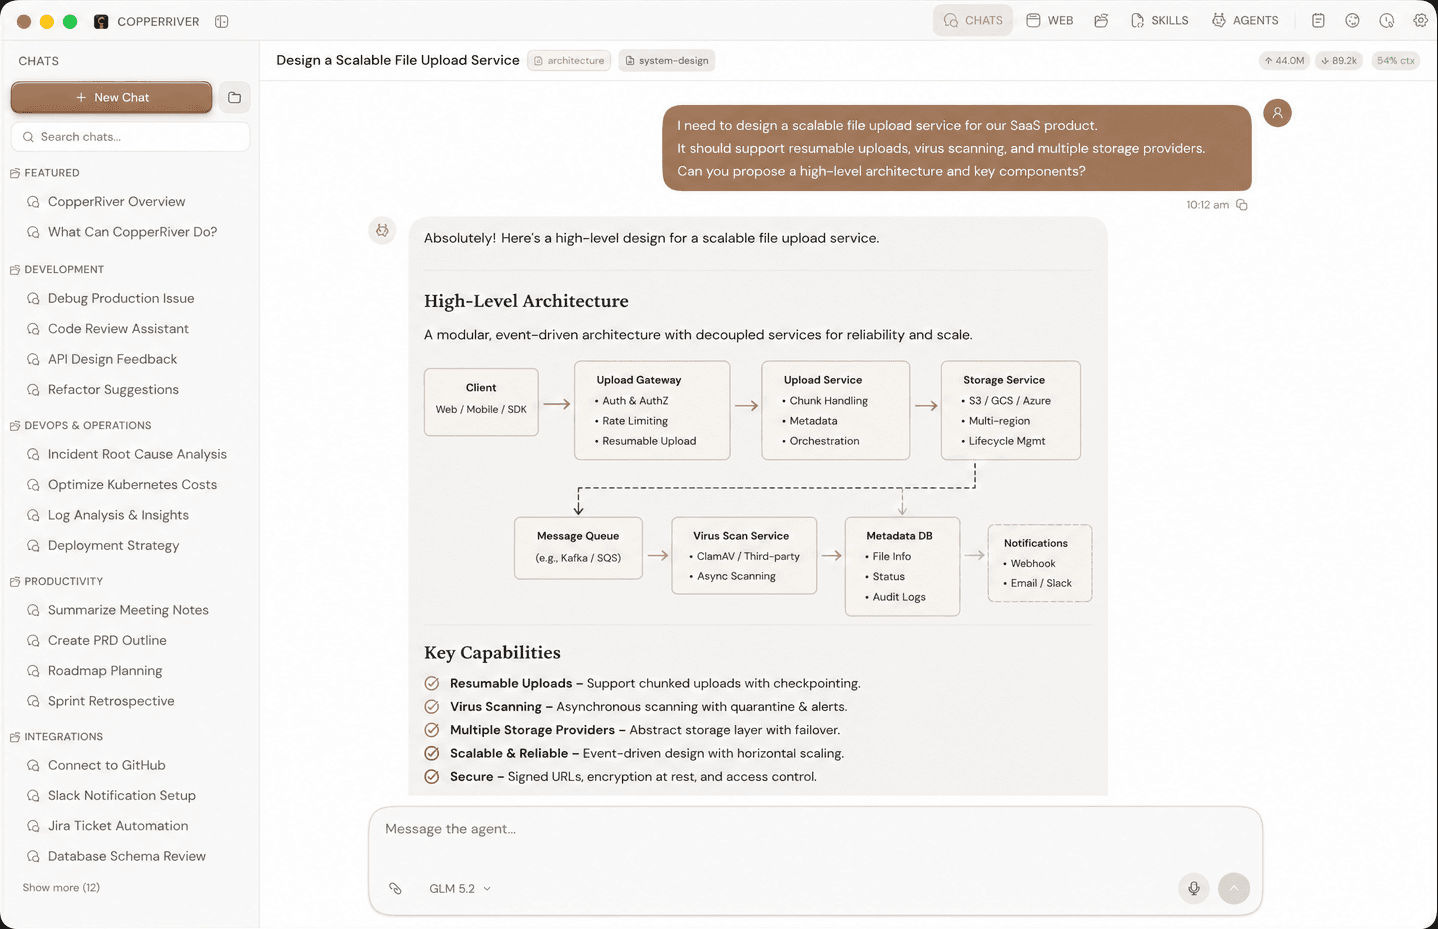Open the files folder icon in top bar
Image resolution: width=1438 pixels, height=929 pixels.
pos(1101,20)
